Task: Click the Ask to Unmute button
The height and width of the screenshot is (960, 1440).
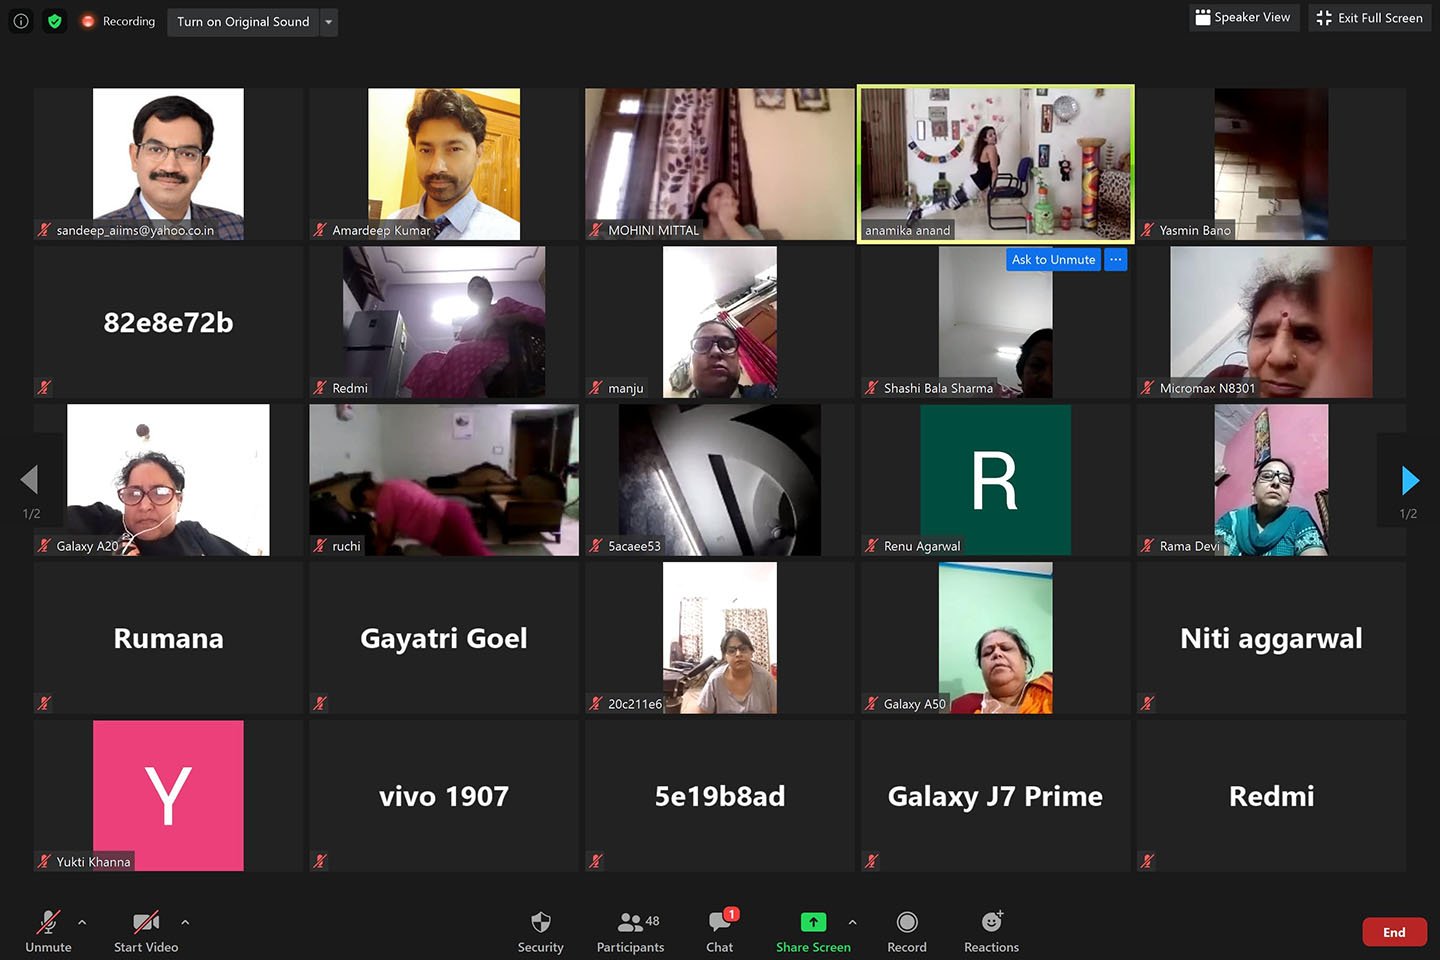Action: (x=1053, y=260)
